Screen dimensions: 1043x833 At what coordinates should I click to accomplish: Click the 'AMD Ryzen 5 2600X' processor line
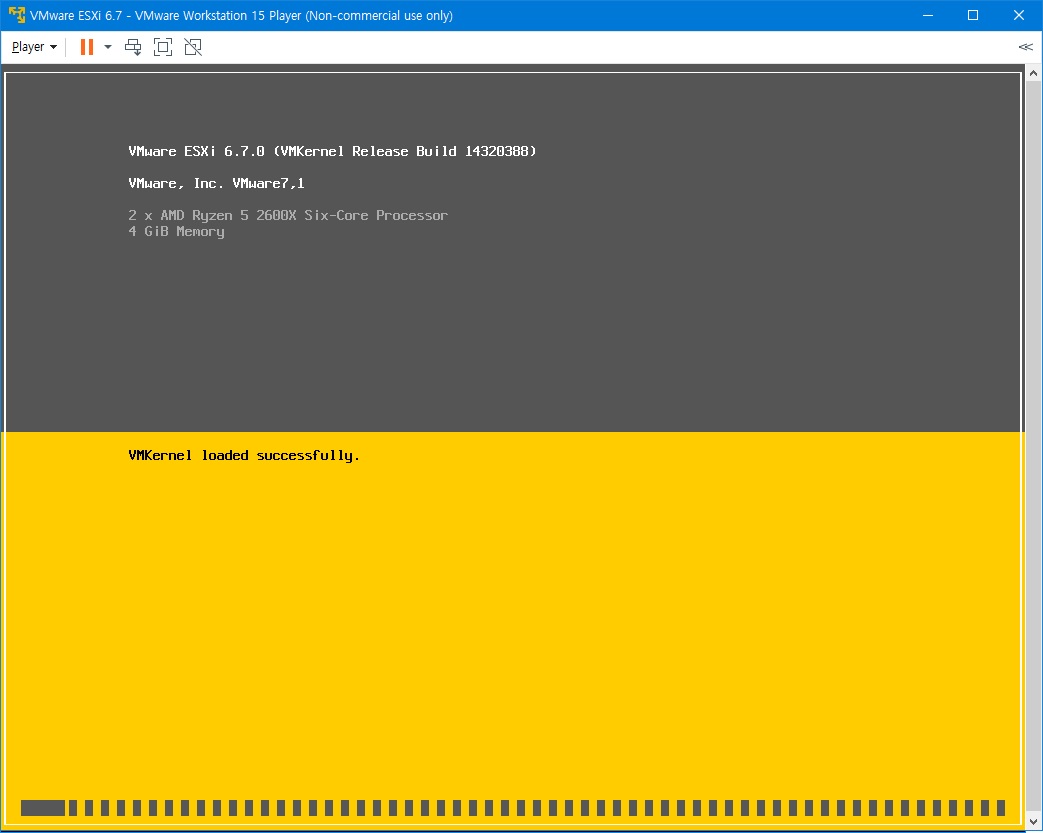(288, 215)
